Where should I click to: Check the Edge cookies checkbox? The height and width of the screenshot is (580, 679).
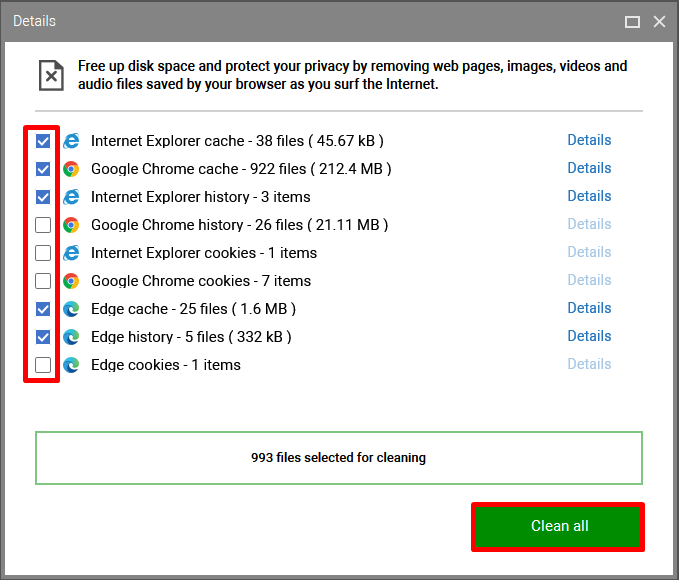click(43, 365)
